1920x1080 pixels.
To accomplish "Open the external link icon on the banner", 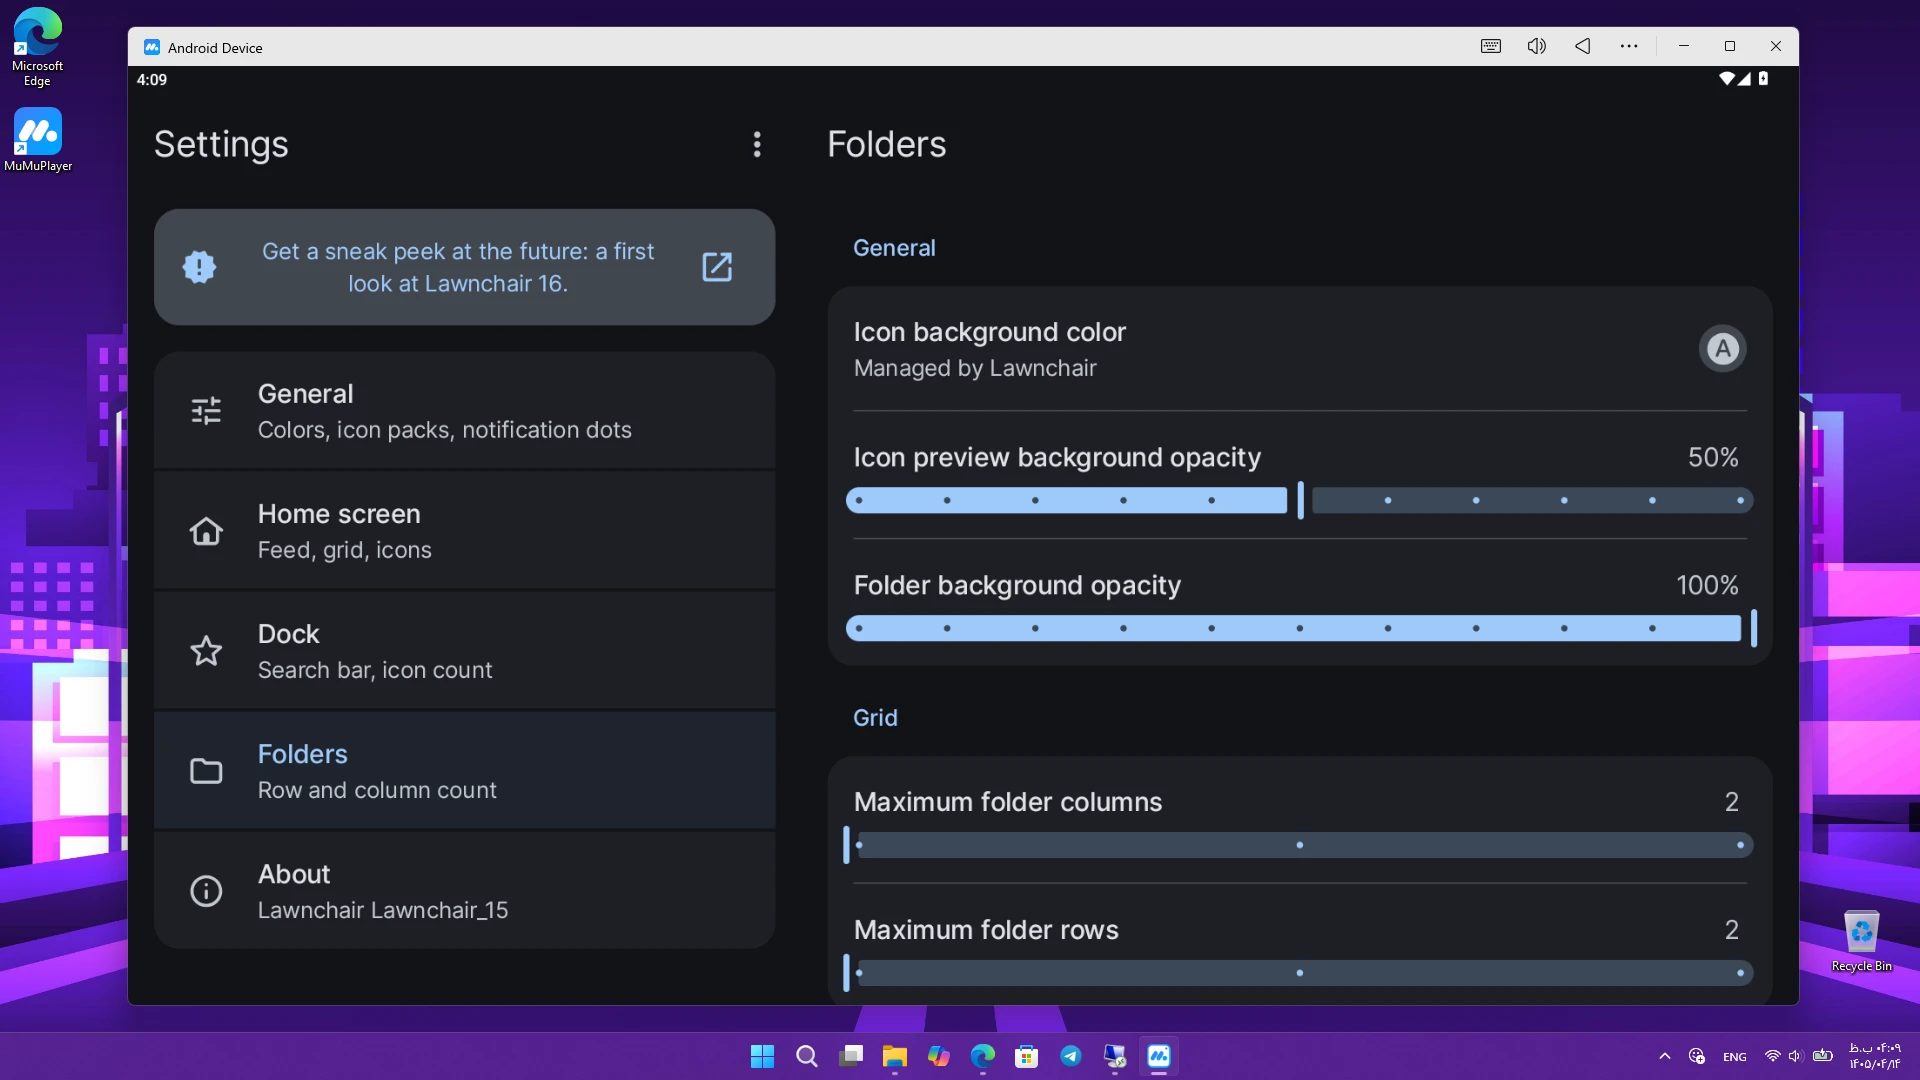I will (717, 267).
